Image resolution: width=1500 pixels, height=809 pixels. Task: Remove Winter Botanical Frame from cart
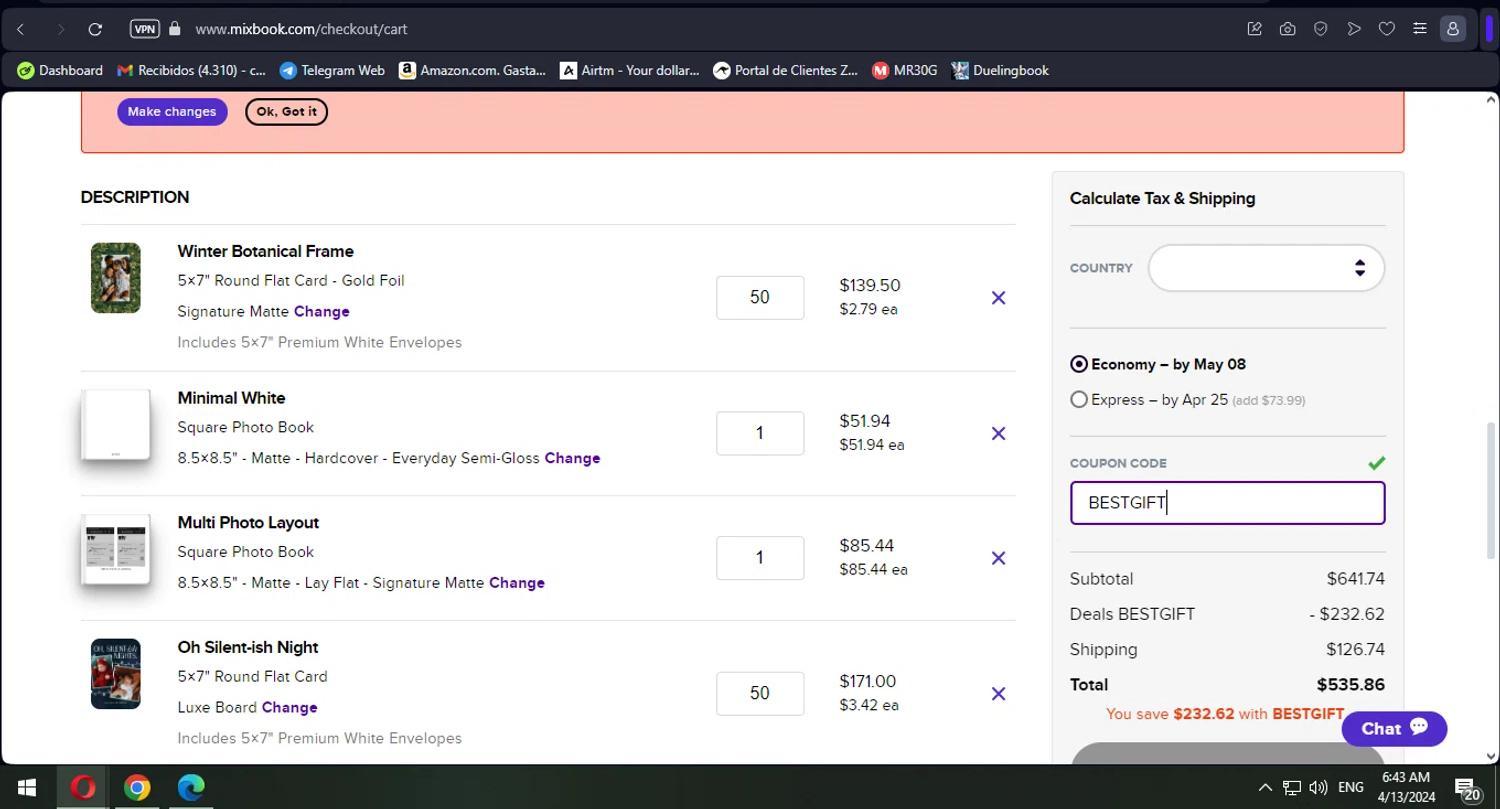(998, 298)
